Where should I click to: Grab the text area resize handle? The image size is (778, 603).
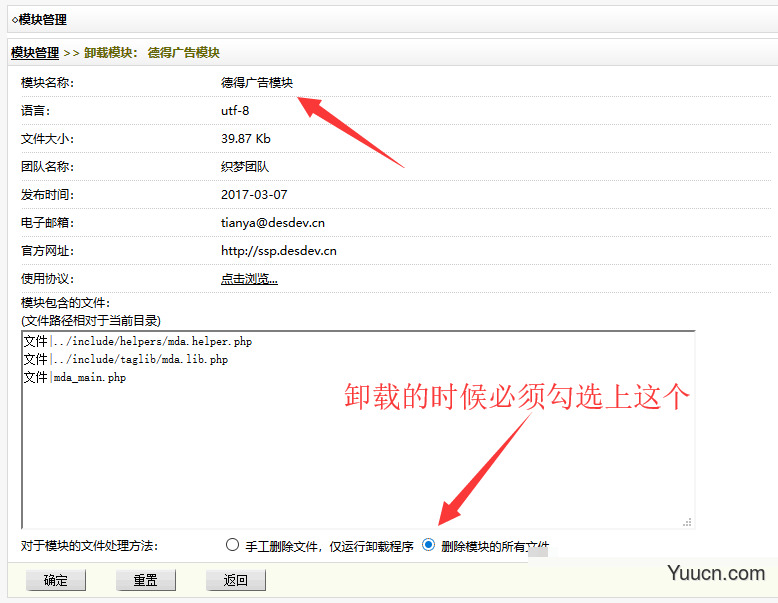pos(687,521)
